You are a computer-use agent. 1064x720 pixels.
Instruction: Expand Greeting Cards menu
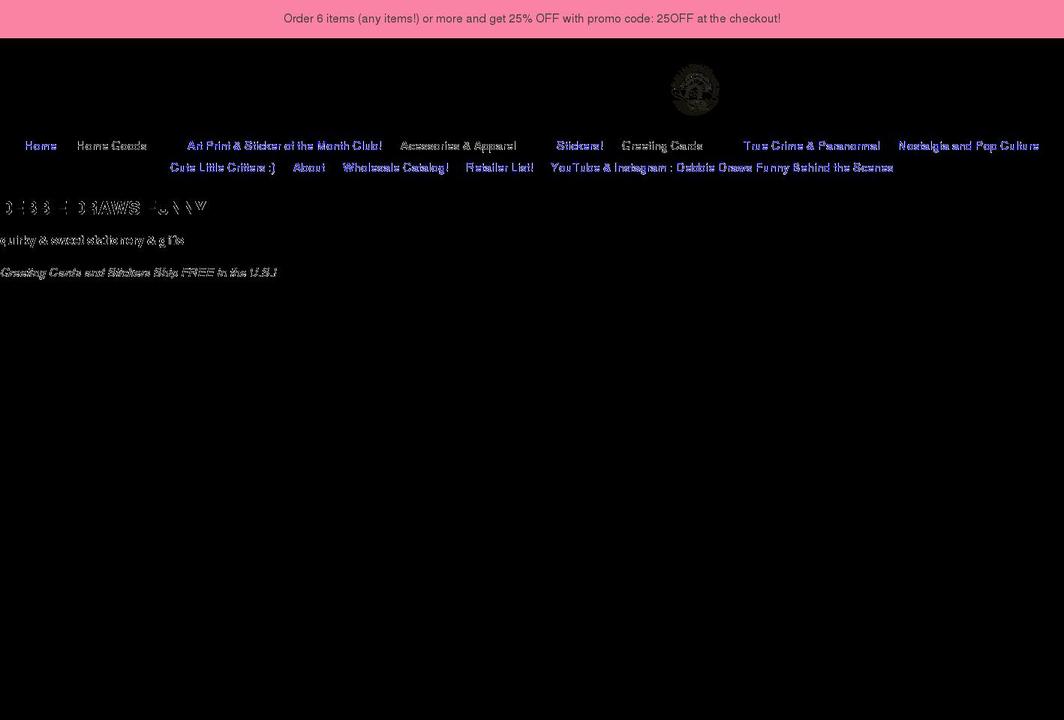662,146
